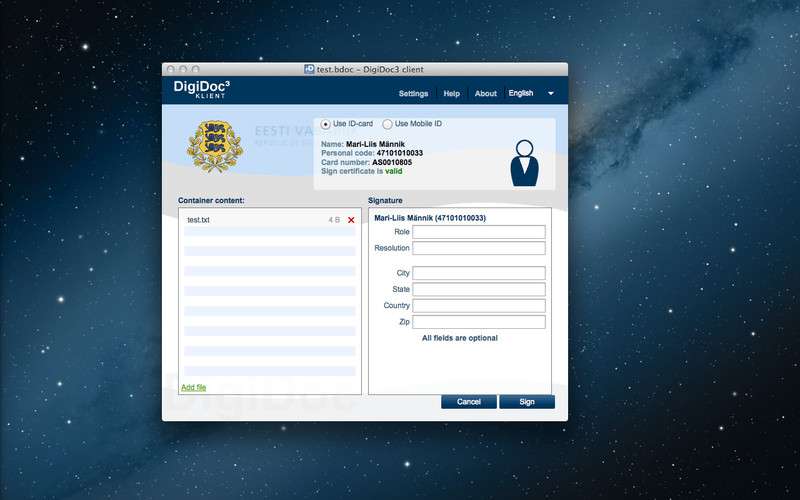Image resolution: width=800 pixels, height=500 pixels.
Task: Focus the Resolution input field
Action: click(479, 248)
